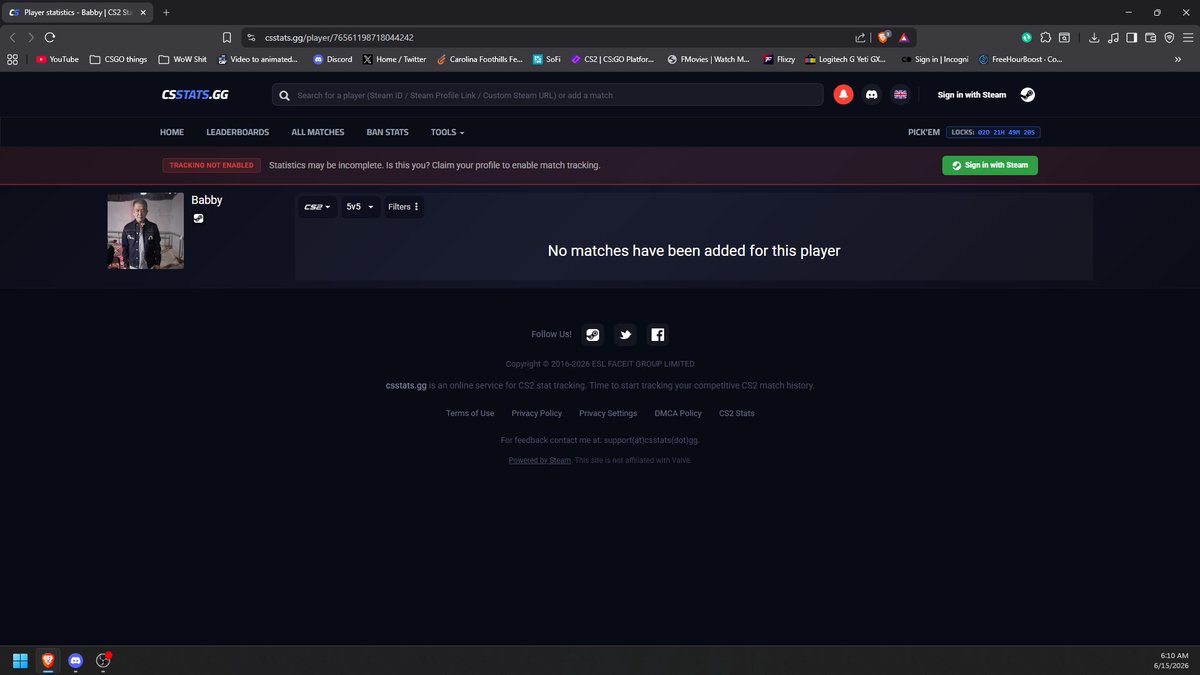Open the CS2 game dropdown

317,207
